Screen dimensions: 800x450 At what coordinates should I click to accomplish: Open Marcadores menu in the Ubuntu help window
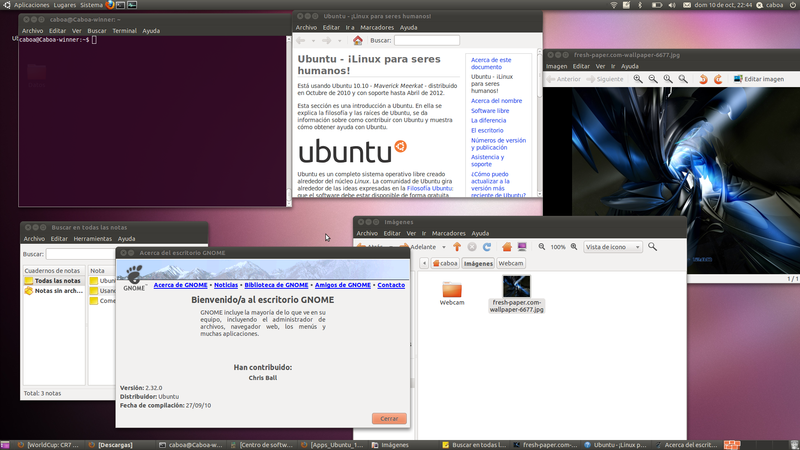pos(377,28)
